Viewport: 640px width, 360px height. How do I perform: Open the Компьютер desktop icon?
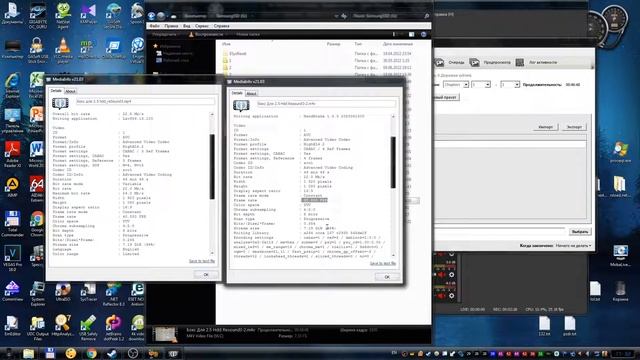point(12,50)
